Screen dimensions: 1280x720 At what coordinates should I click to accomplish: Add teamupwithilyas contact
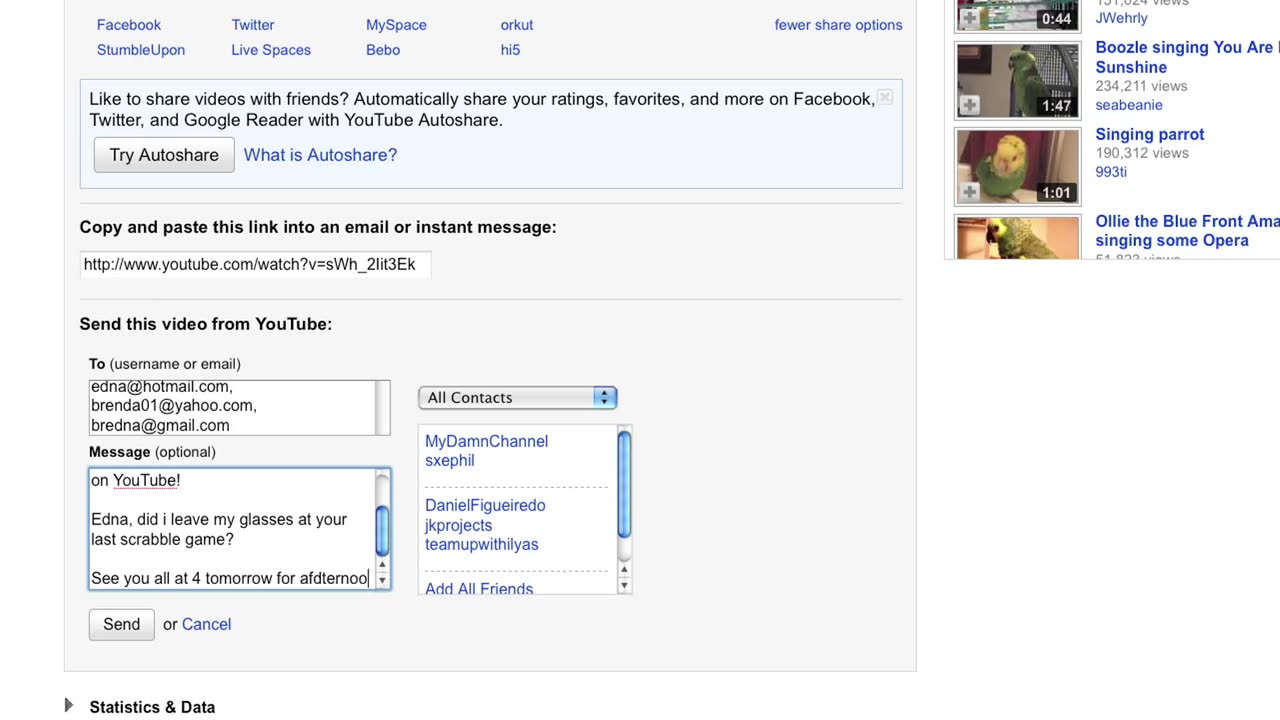(481, 544)
